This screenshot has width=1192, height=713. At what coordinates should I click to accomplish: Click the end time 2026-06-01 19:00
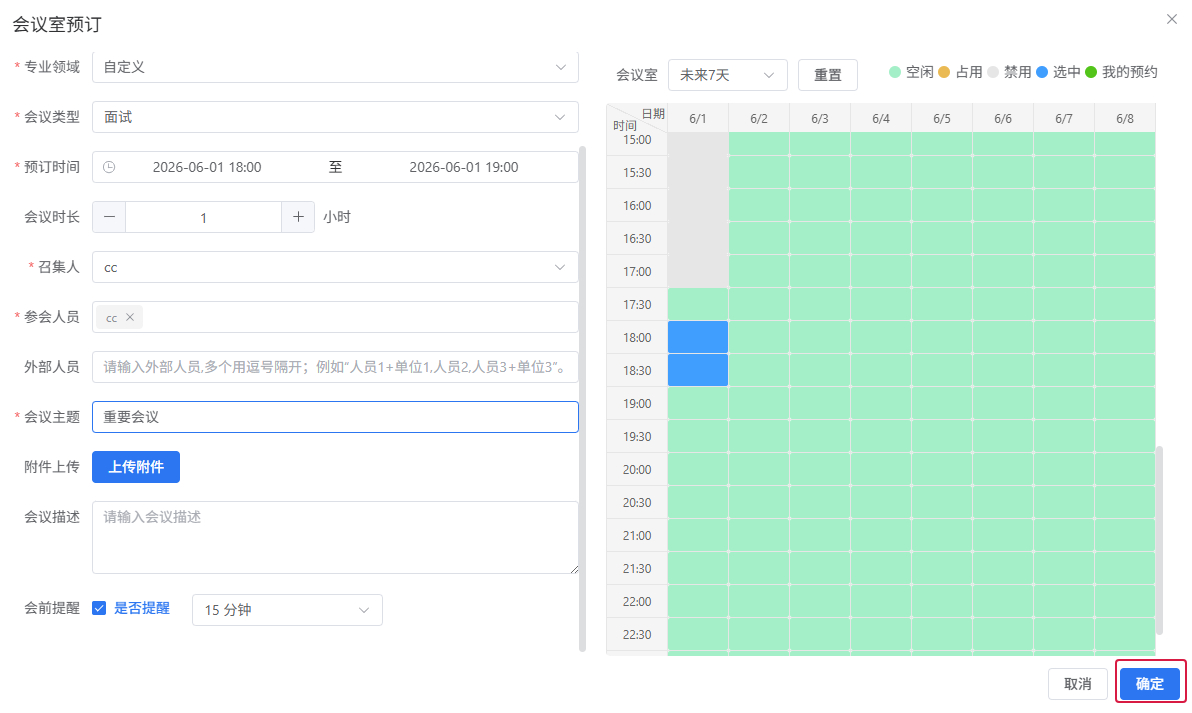tap(464, 167)
